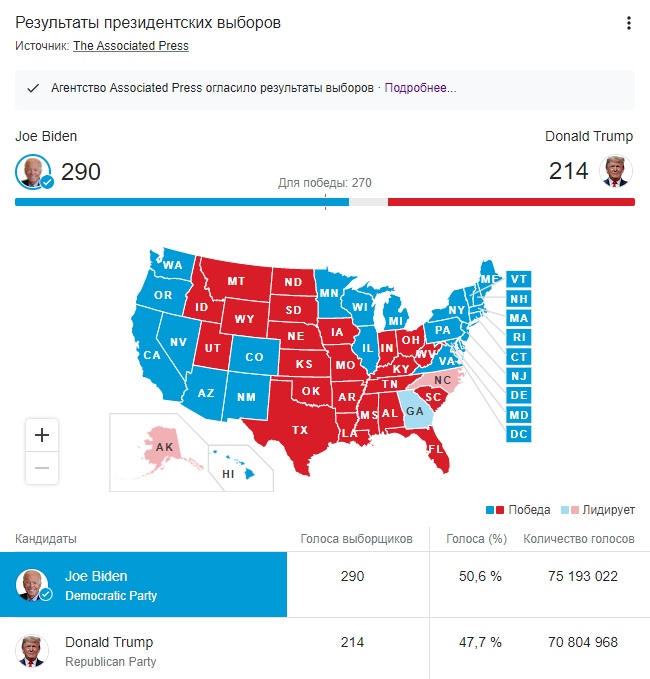Viewport: 650px width, 679px height.
Task: Select the NJ state label box
Action: [518, 376]
